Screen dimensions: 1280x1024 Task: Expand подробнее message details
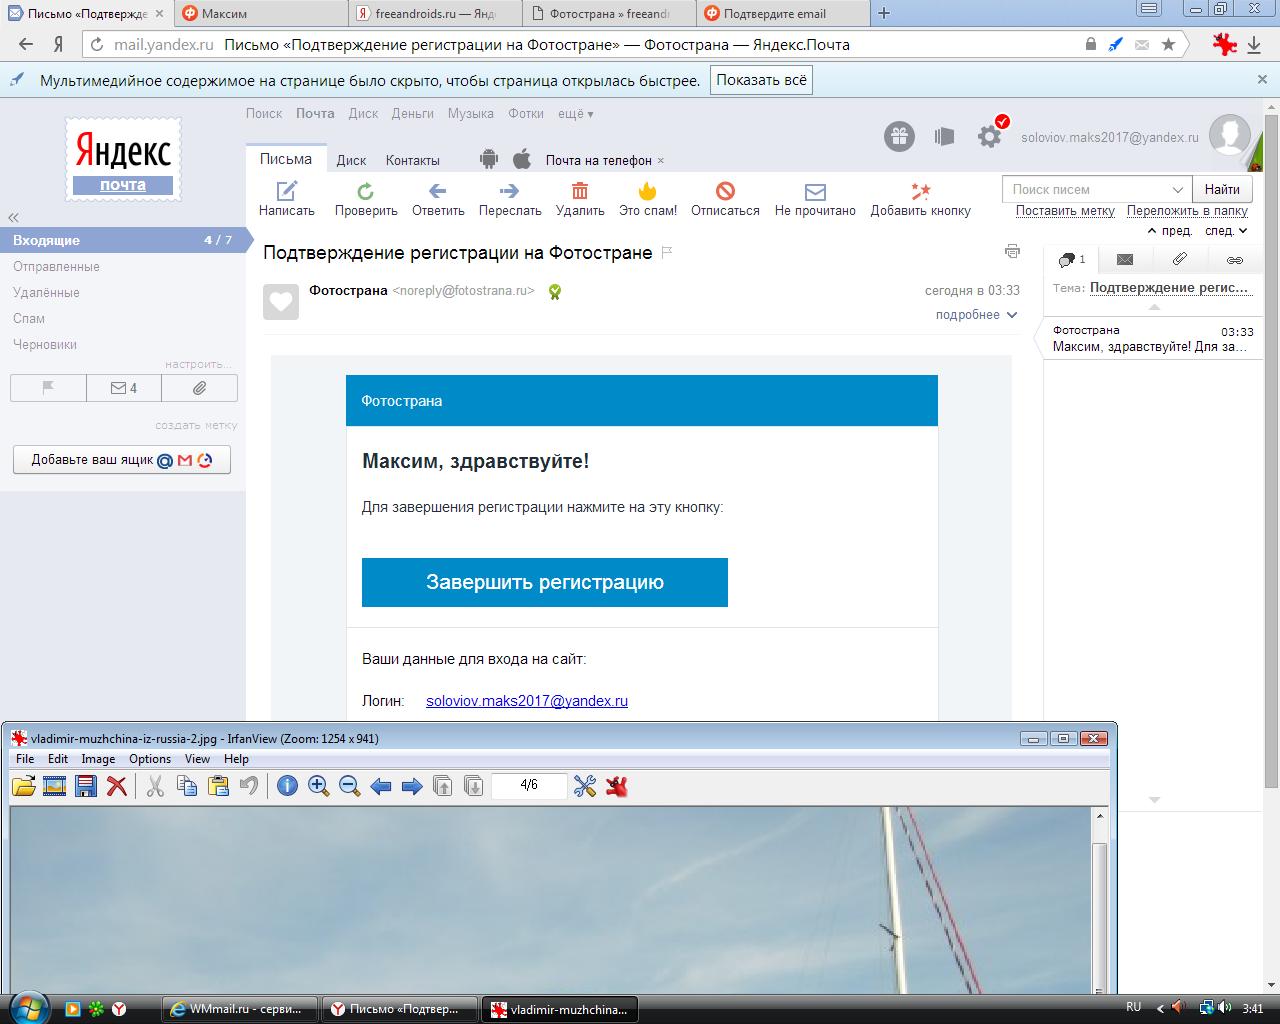point(976,315)
